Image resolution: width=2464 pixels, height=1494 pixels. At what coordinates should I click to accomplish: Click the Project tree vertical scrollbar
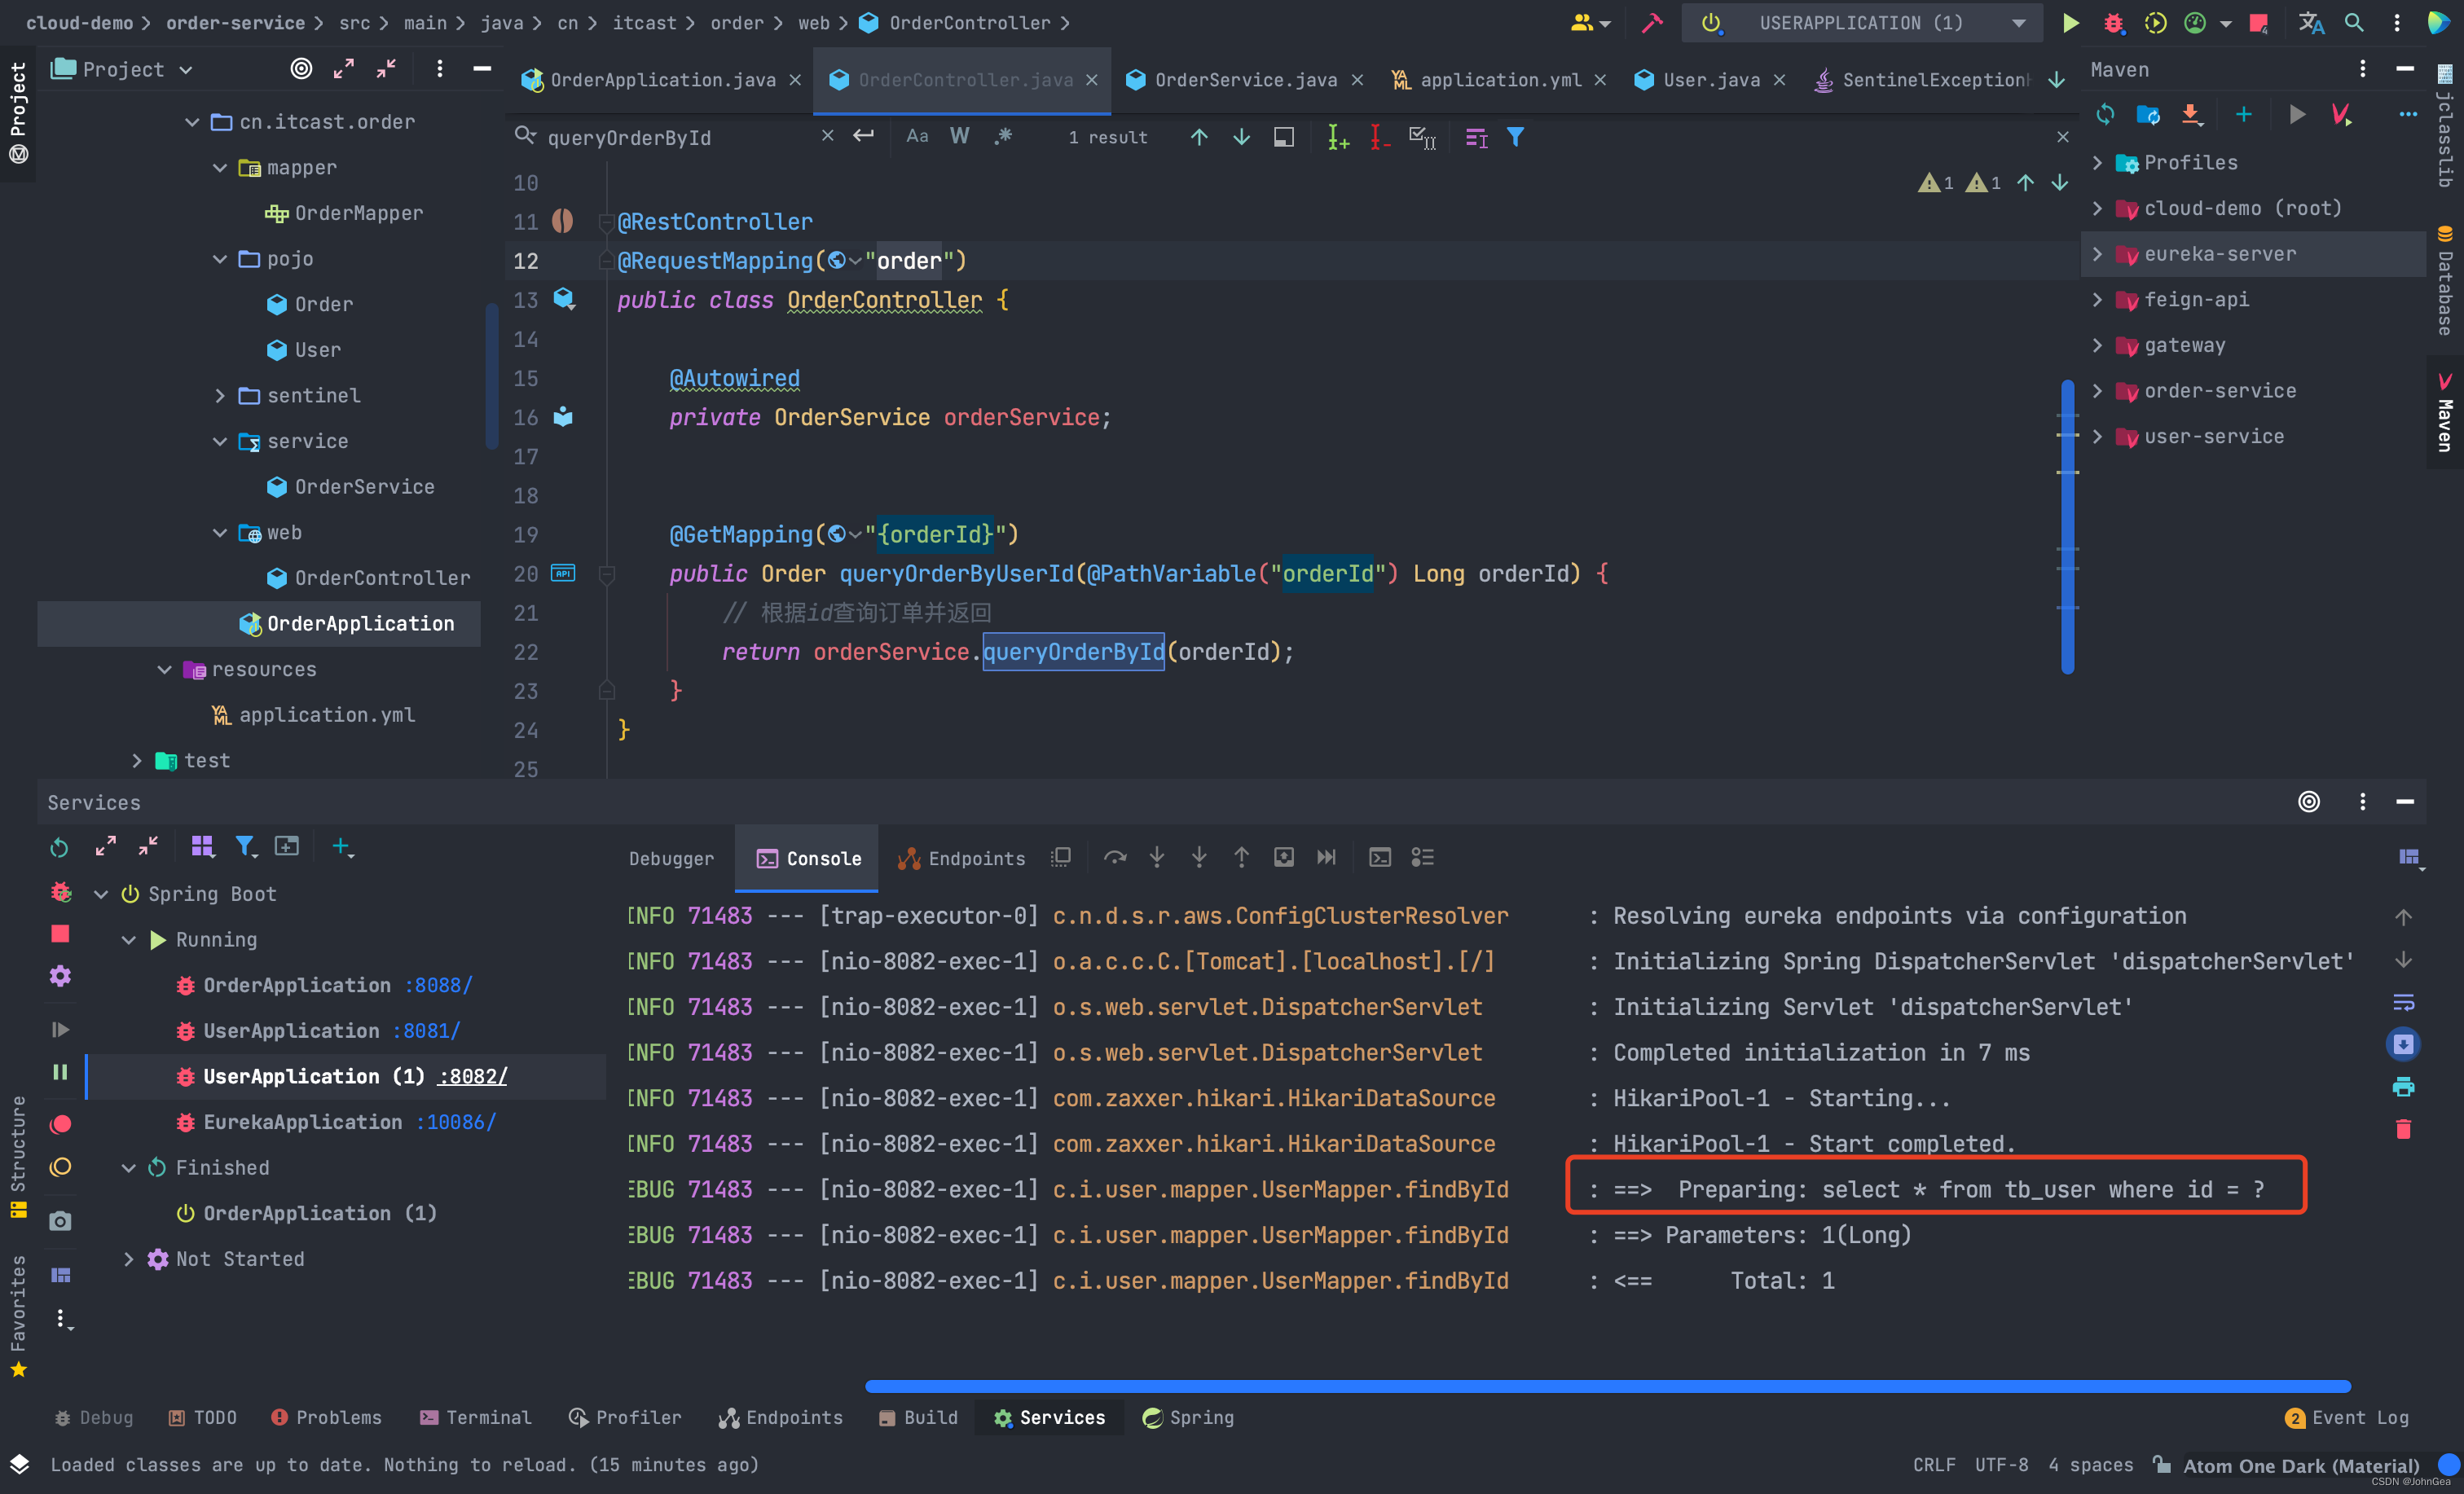click(491, 376)
